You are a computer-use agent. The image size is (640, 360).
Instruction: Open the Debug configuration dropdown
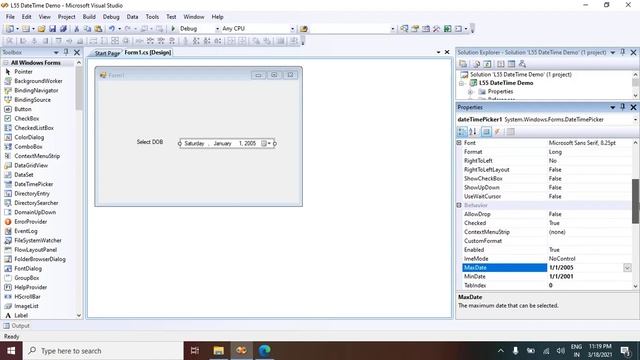[217, 29]
